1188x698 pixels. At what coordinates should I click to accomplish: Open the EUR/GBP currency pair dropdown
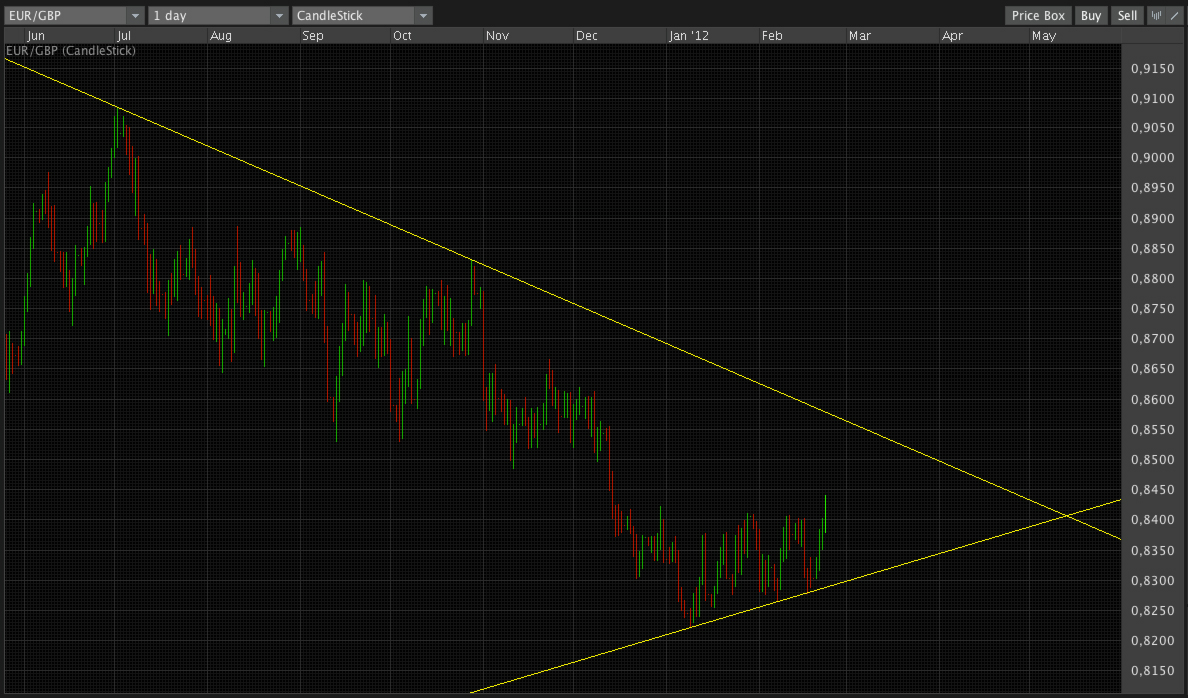click(x=73, y=15)
